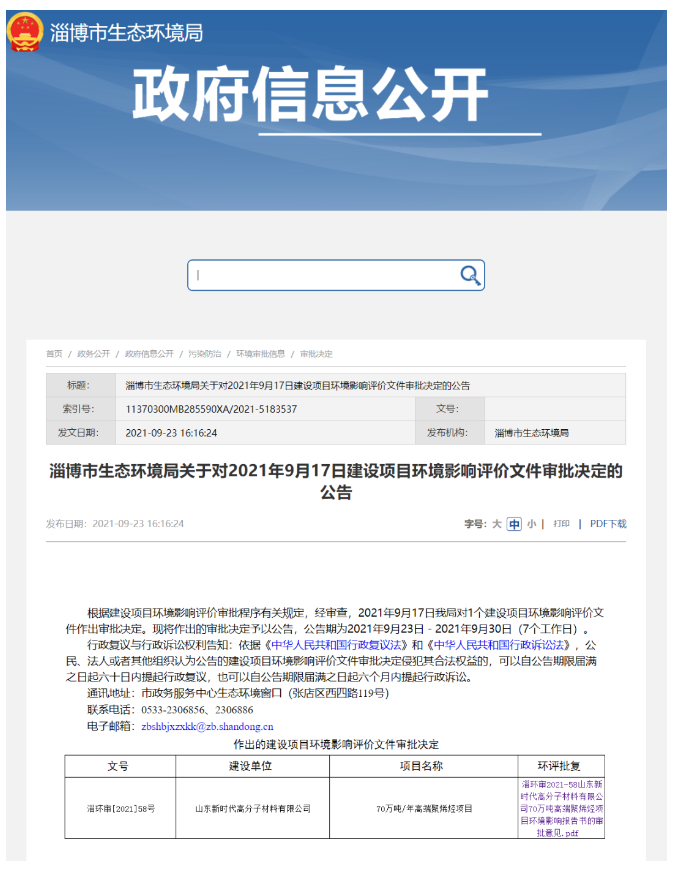Click the 打印 print button
676x888 pixels.
point(561,524)
